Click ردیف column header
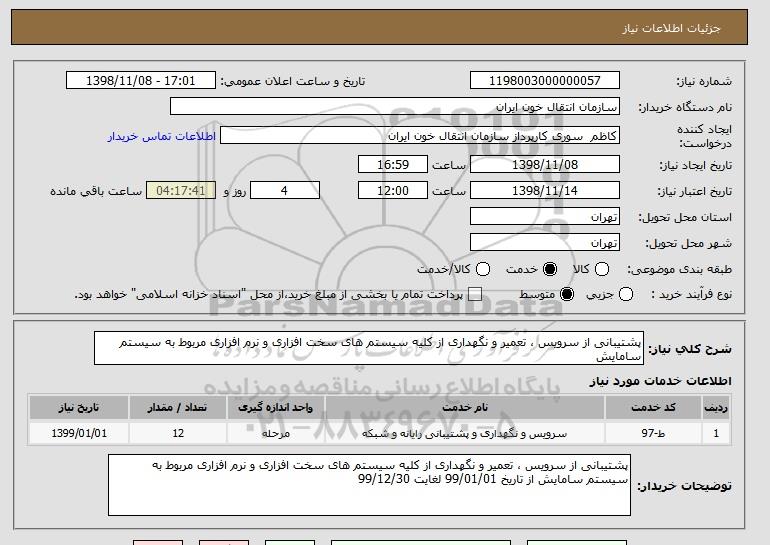Screen dimensions: 770x545 716,408
